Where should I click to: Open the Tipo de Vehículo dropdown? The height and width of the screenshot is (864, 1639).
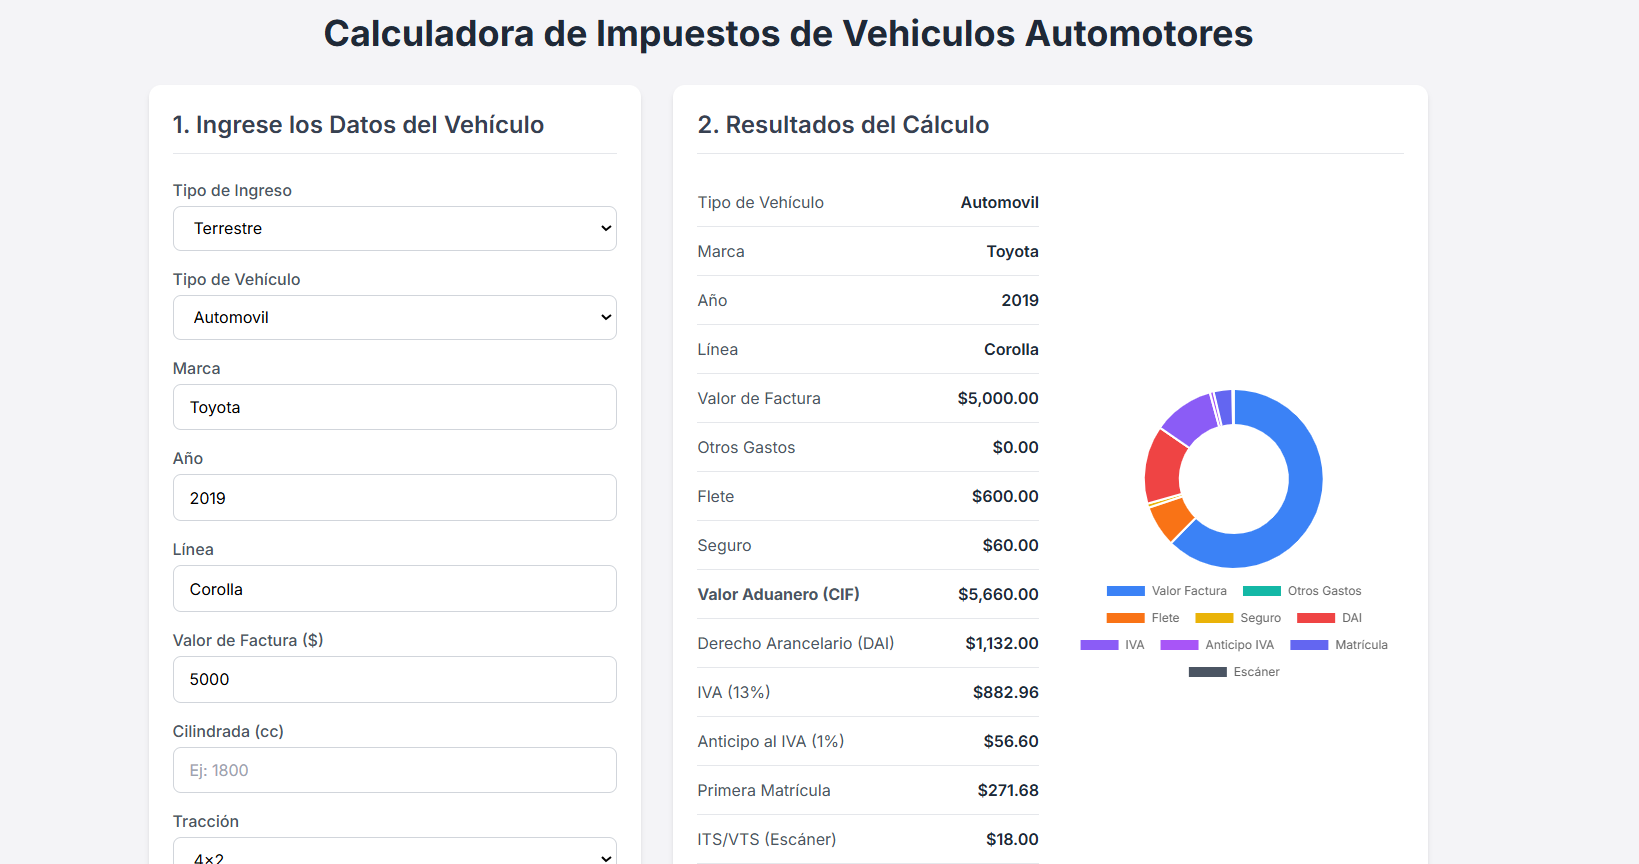pyautogui.click(x=394, y=317)
